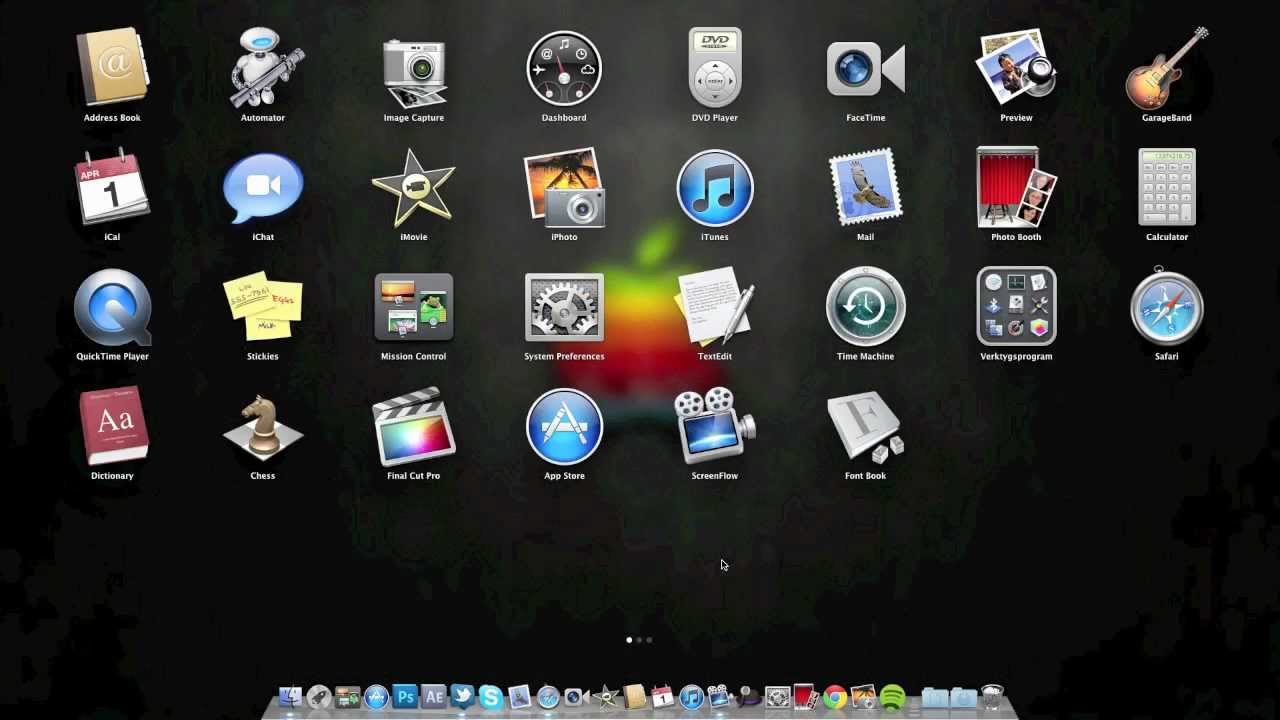Viewport: 1280px width, 720px height.
Task: Open System Preferences from the Launchpad grid
Action: tap(564, 307)
